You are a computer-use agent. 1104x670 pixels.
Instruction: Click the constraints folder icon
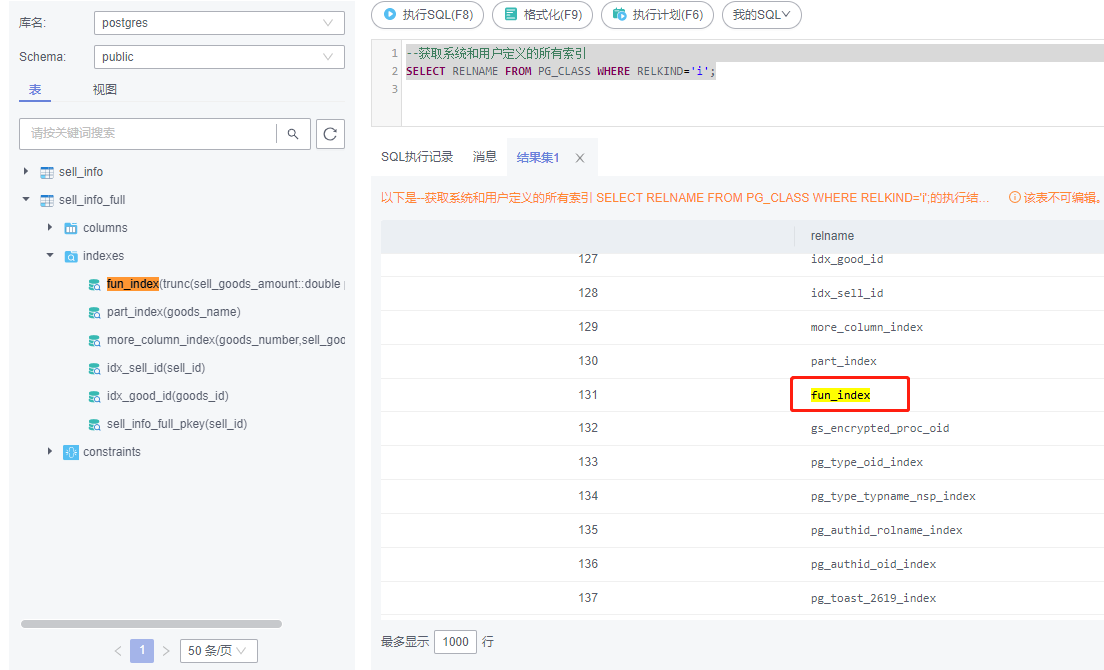(71, 452)
